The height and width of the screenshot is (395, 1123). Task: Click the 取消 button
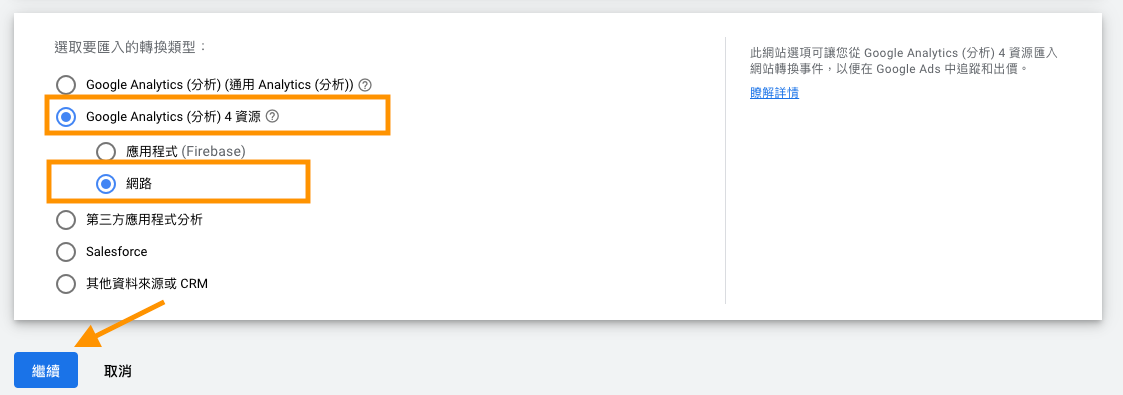pos(117,371)
